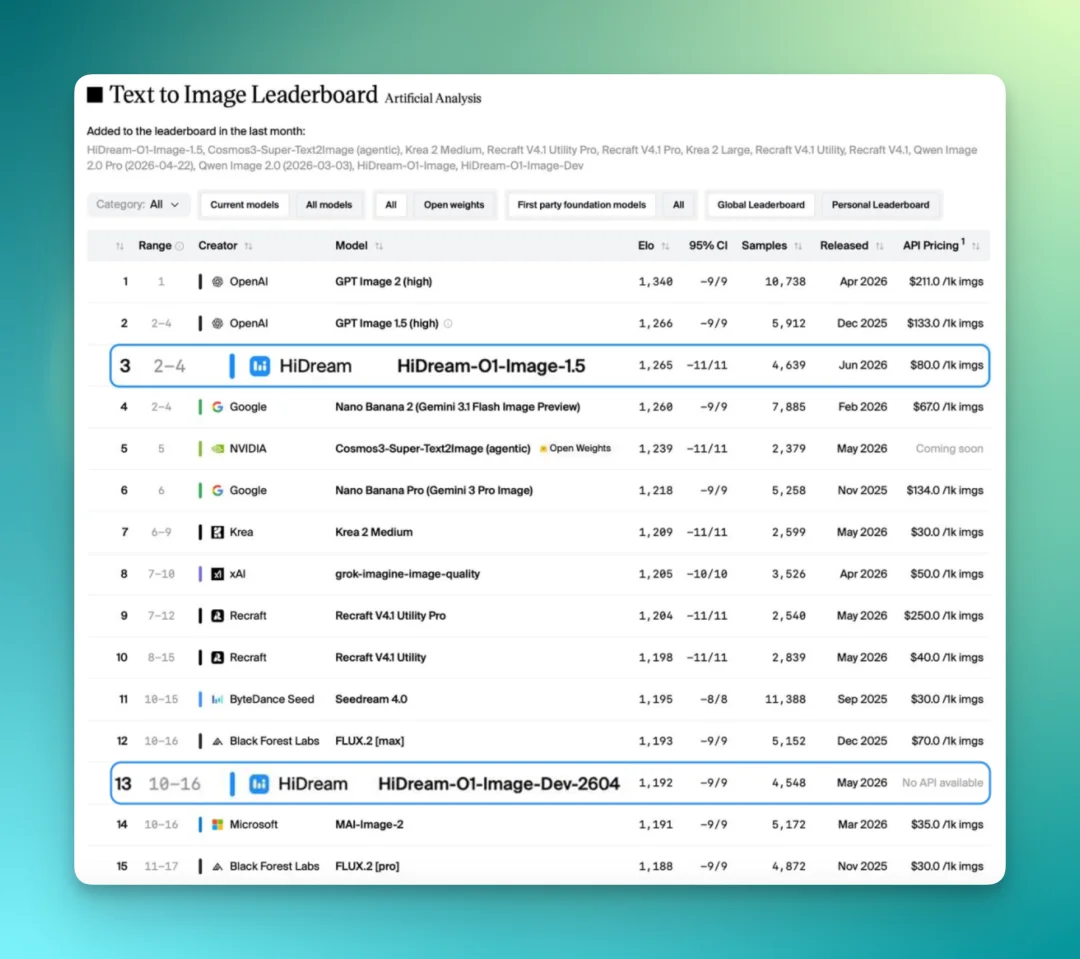Sort by API Pricing column arrows

coord(975,246)
